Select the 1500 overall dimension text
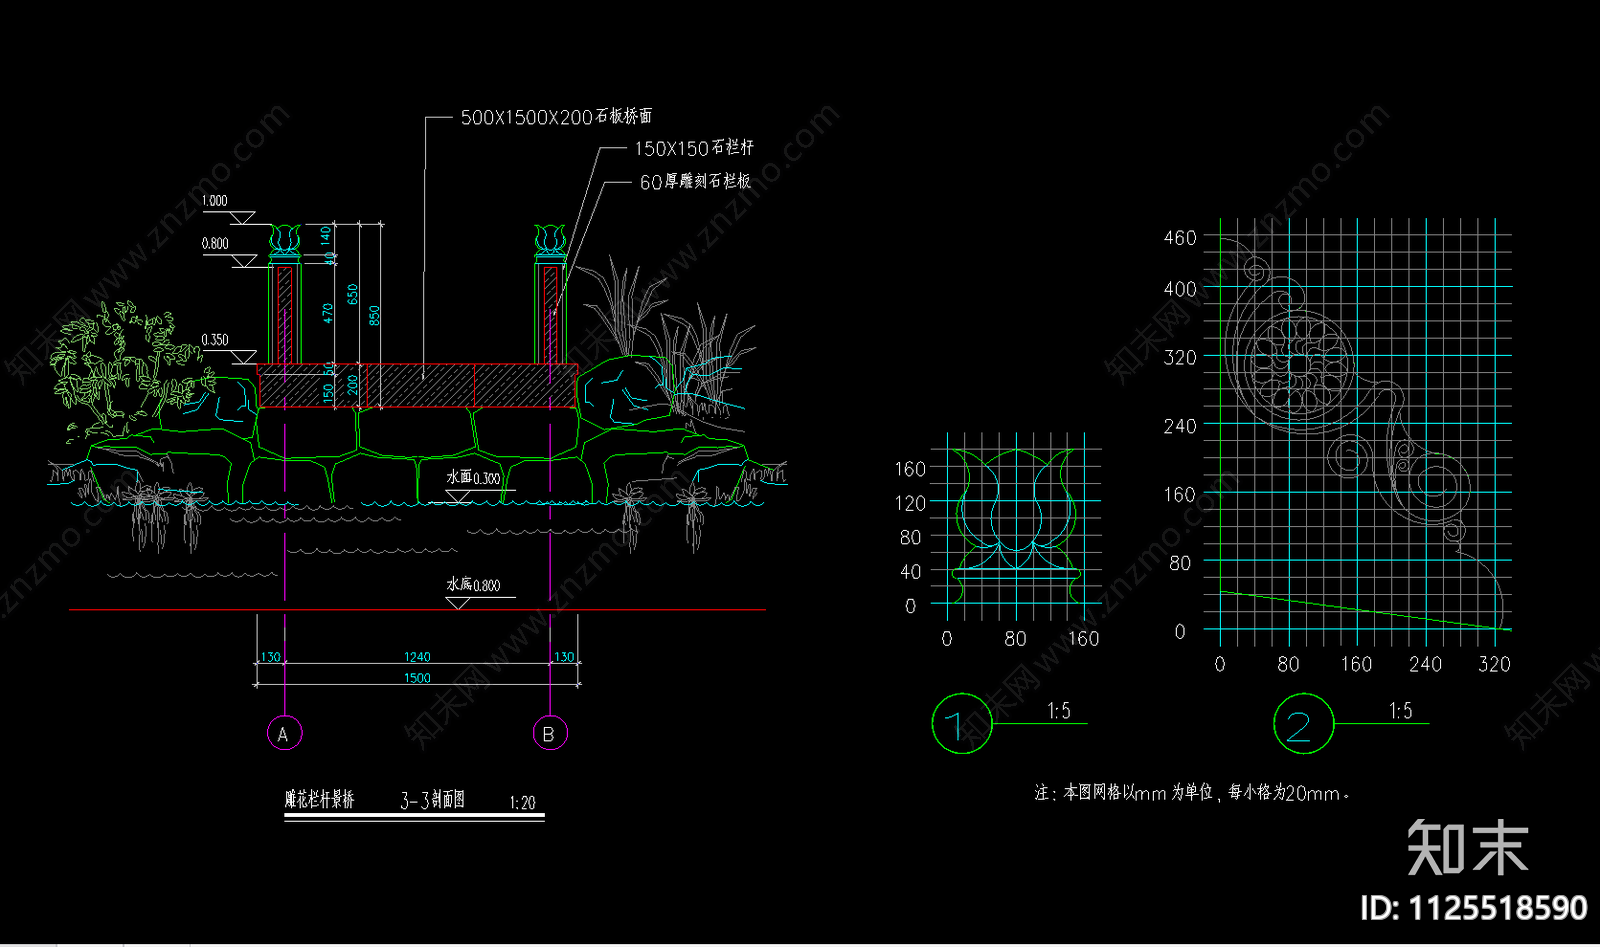The image size is (1600, 947). pyautogui.click(x=417, y=678)
